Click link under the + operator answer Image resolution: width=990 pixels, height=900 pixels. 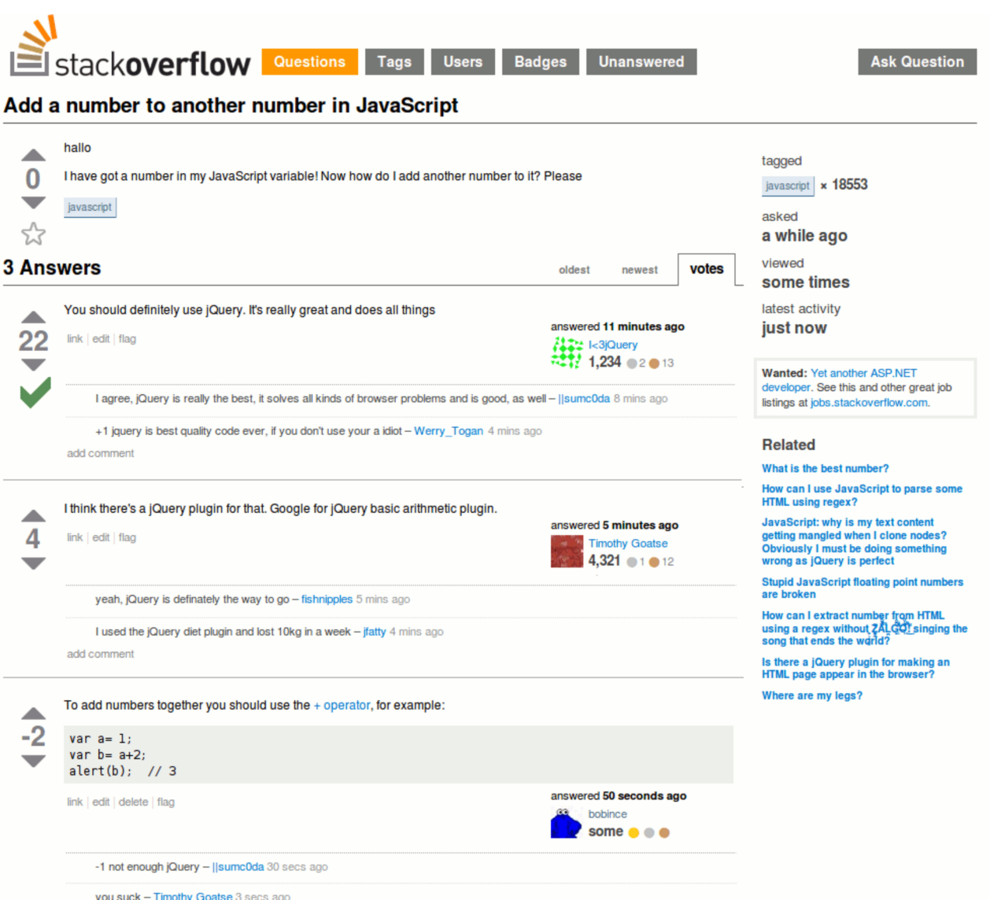tap(75, 802)
